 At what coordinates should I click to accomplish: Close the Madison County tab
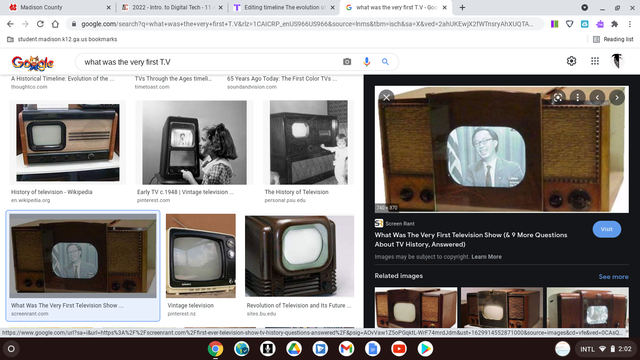(x=109, y=7)
